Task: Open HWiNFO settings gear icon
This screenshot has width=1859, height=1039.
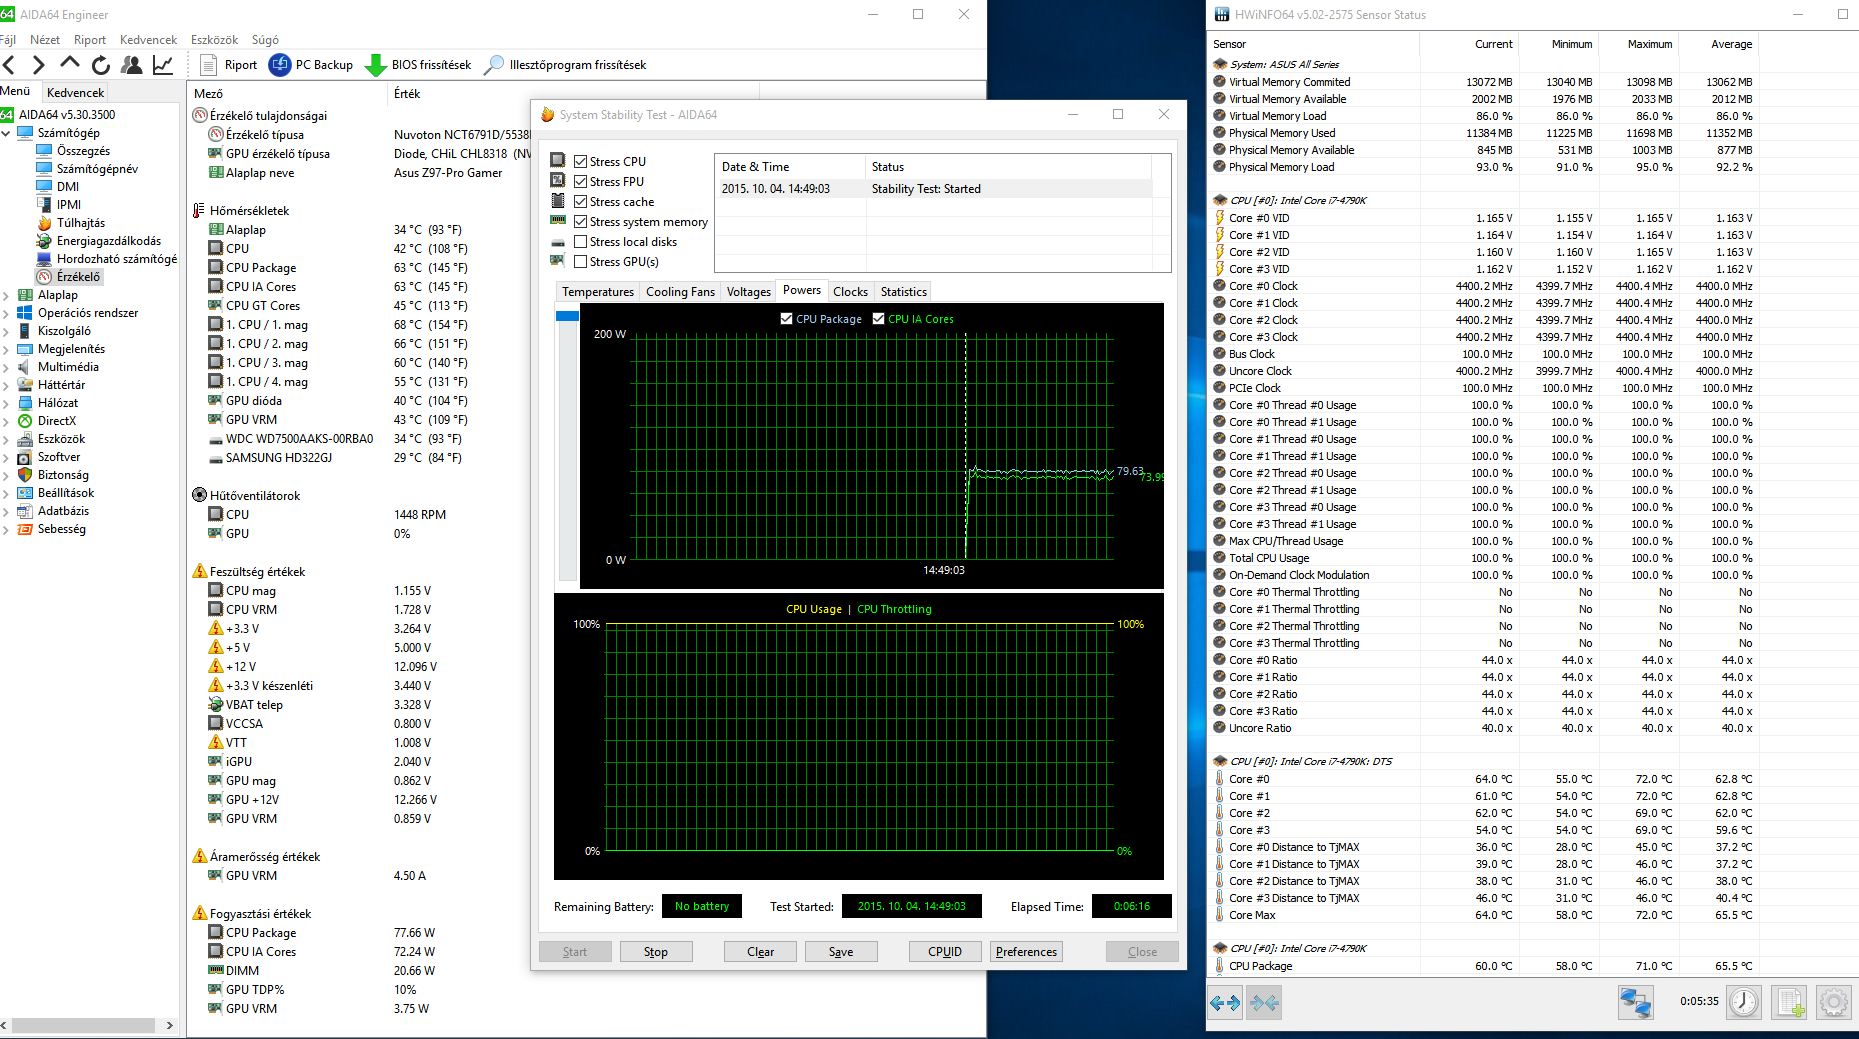Action: [x=1834, y=1002]
